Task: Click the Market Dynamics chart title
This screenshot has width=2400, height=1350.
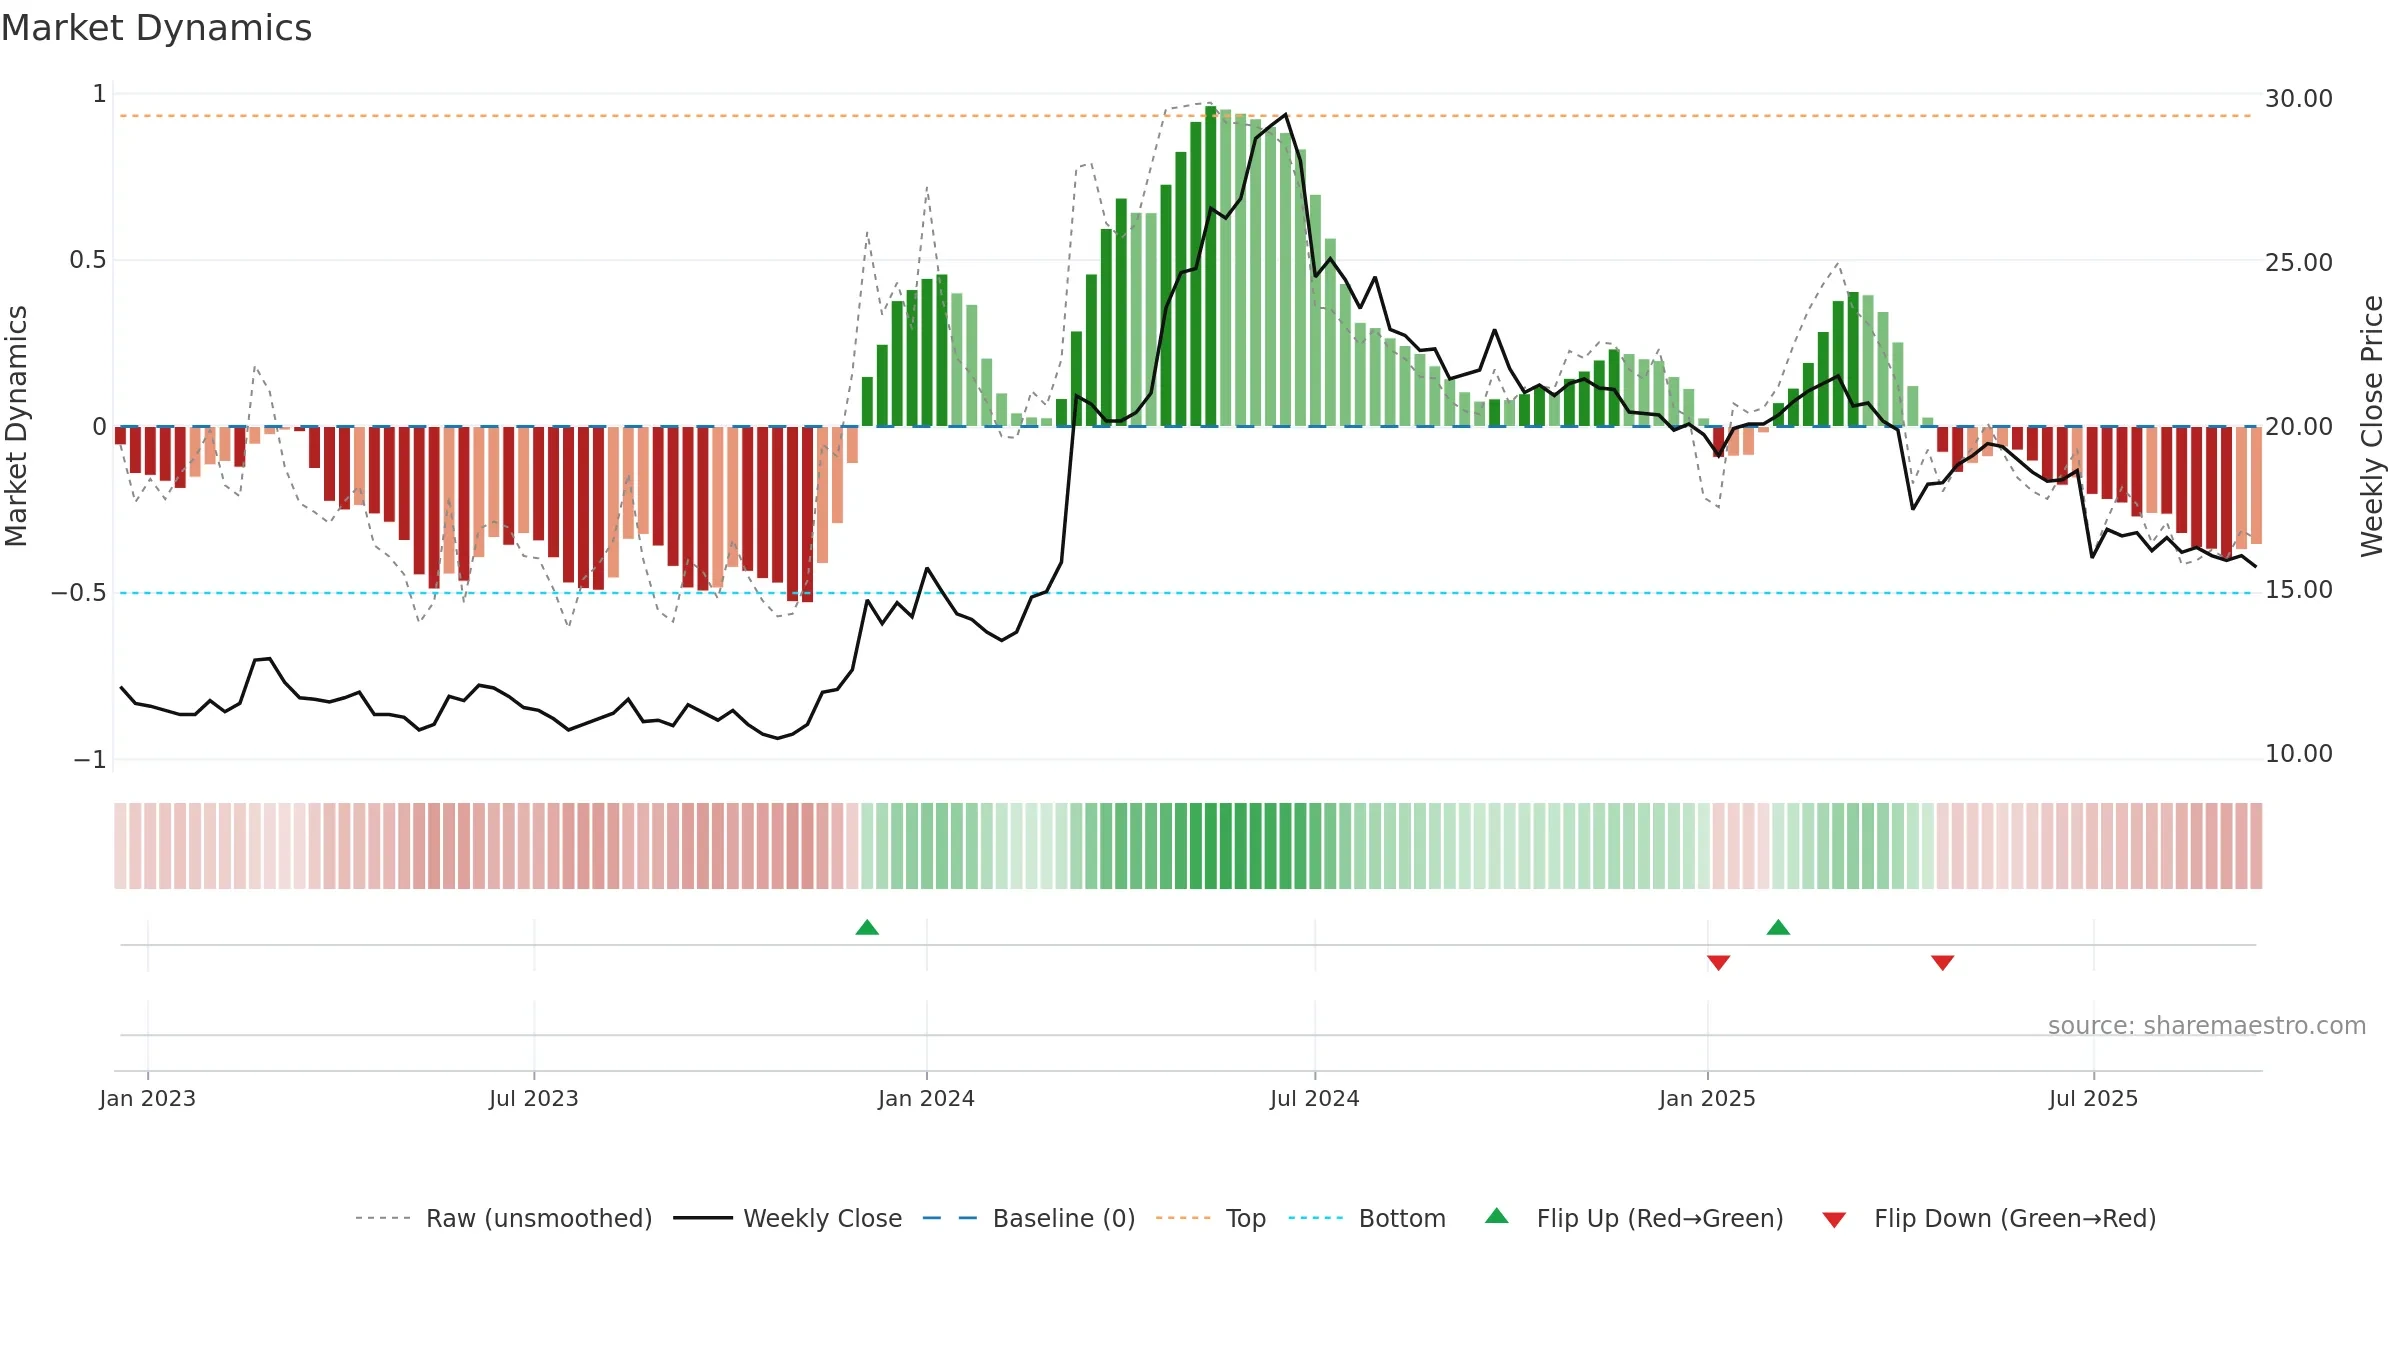Action: (x=156, y=28)
